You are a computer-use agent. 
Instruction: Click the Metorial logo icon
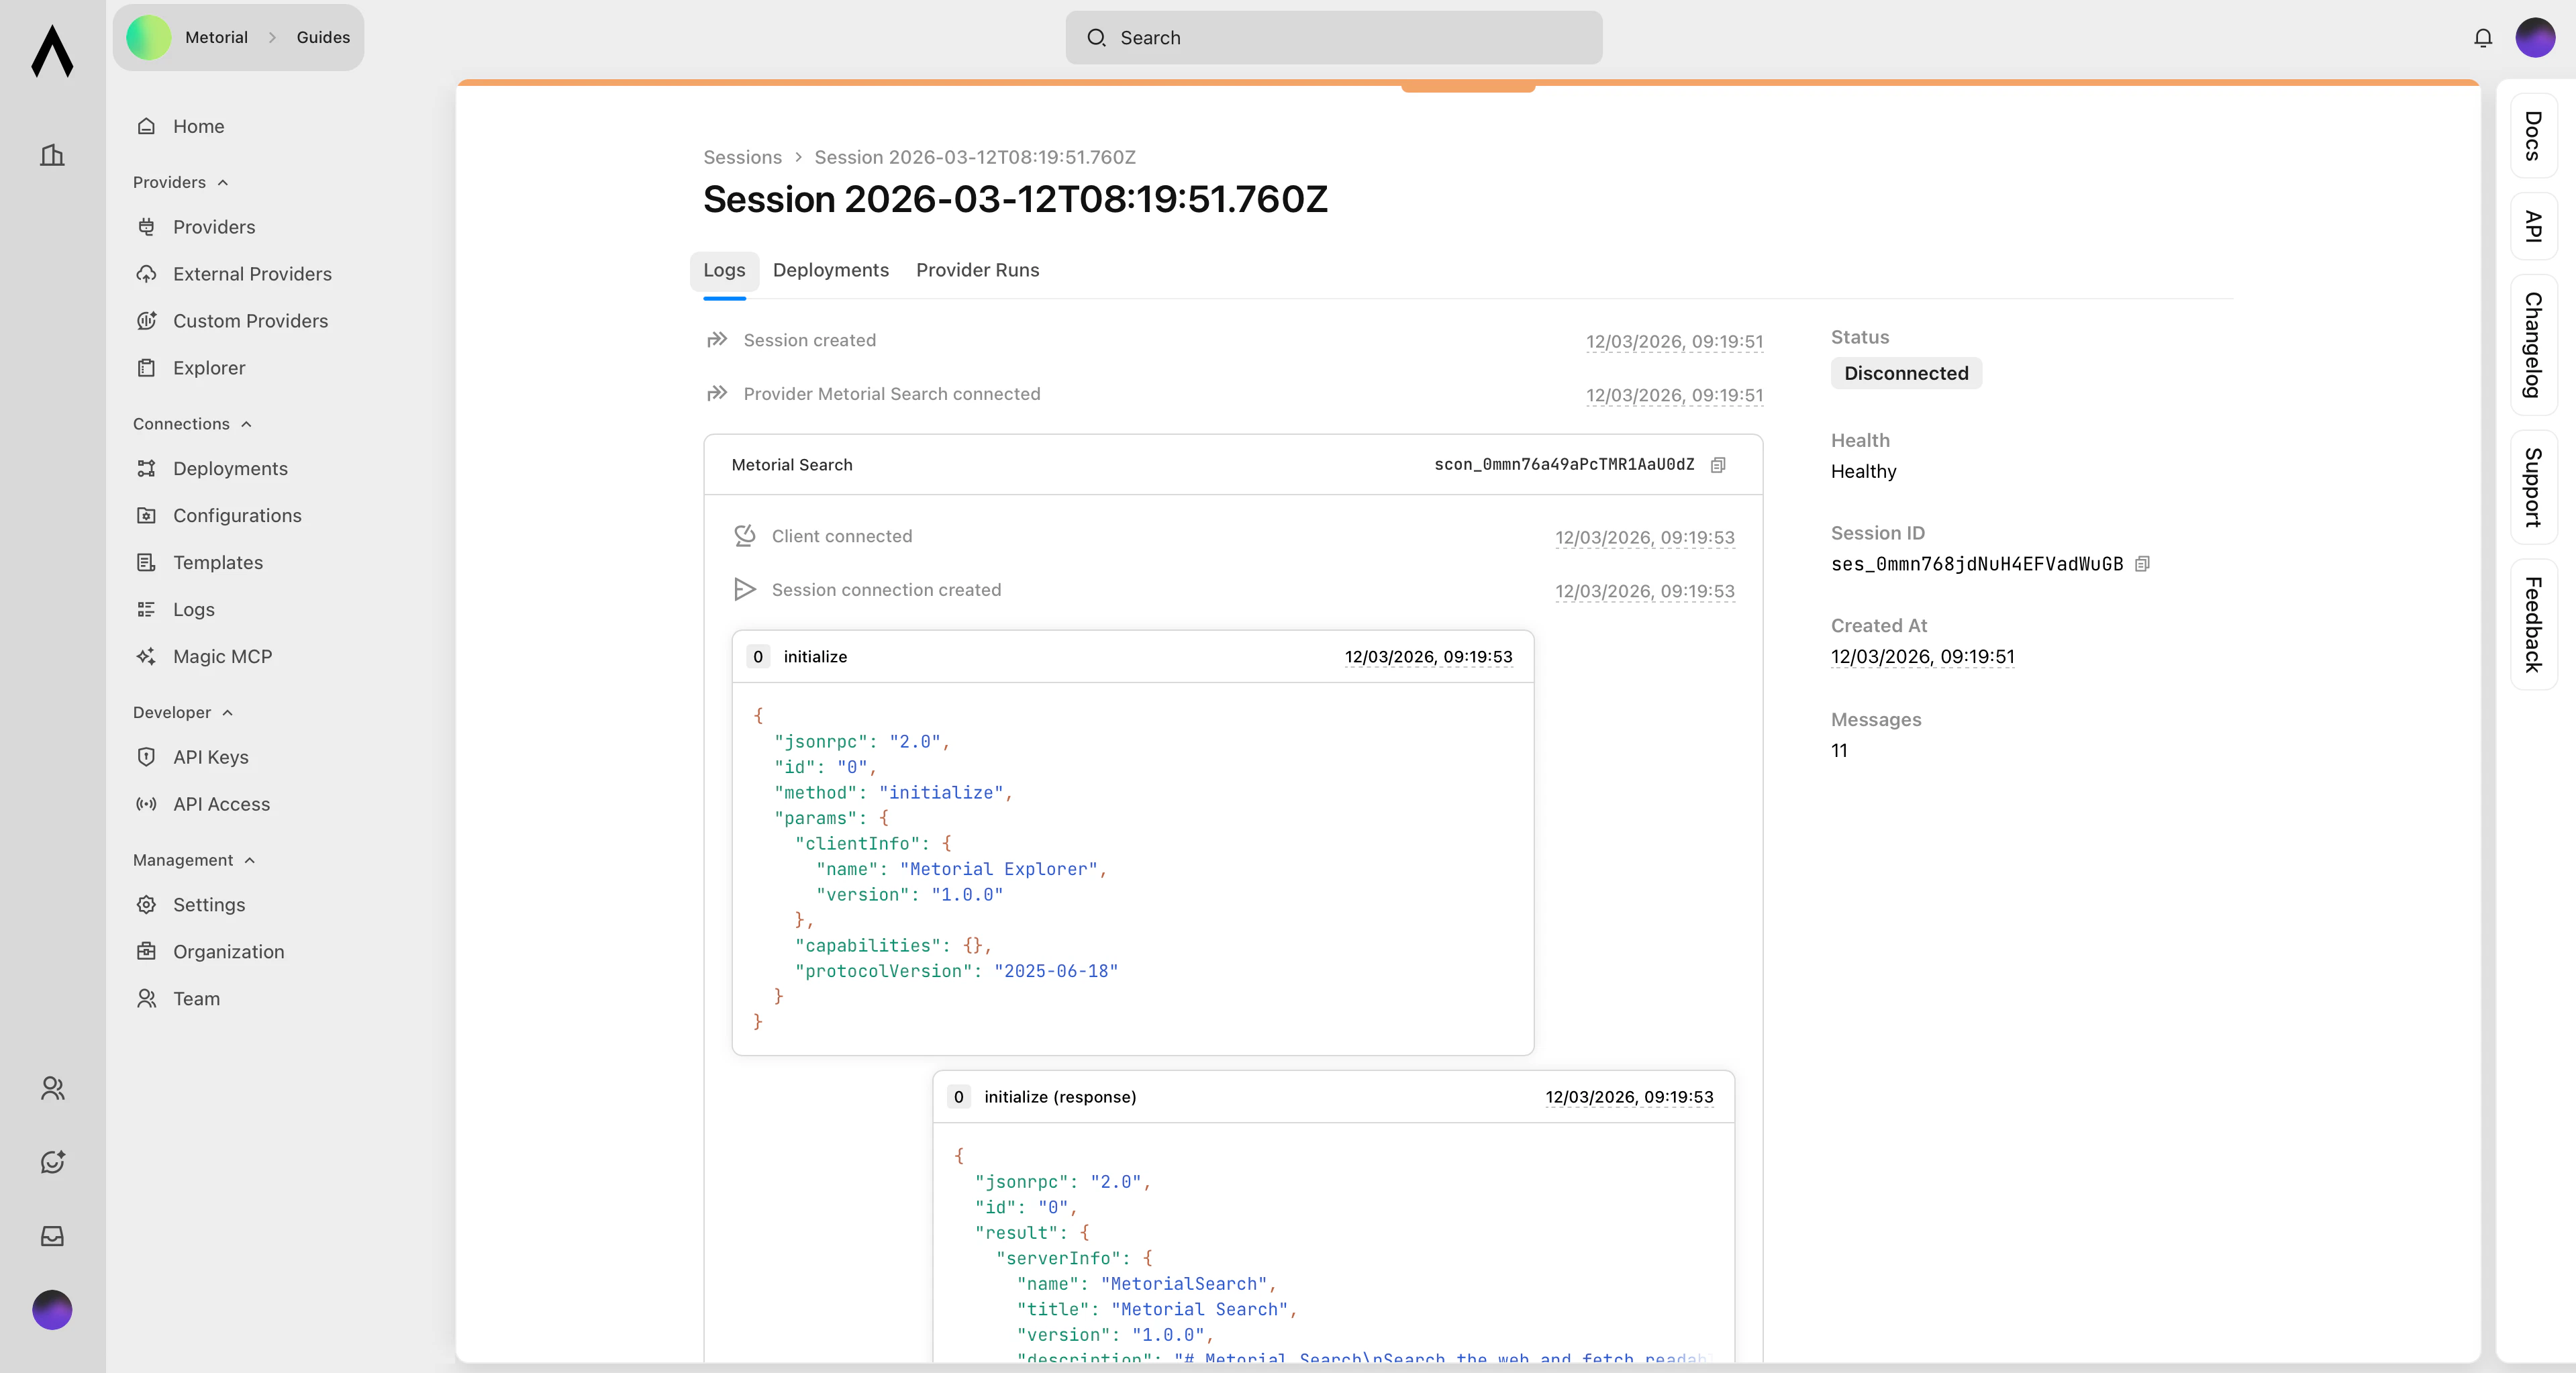click(52, 52)
